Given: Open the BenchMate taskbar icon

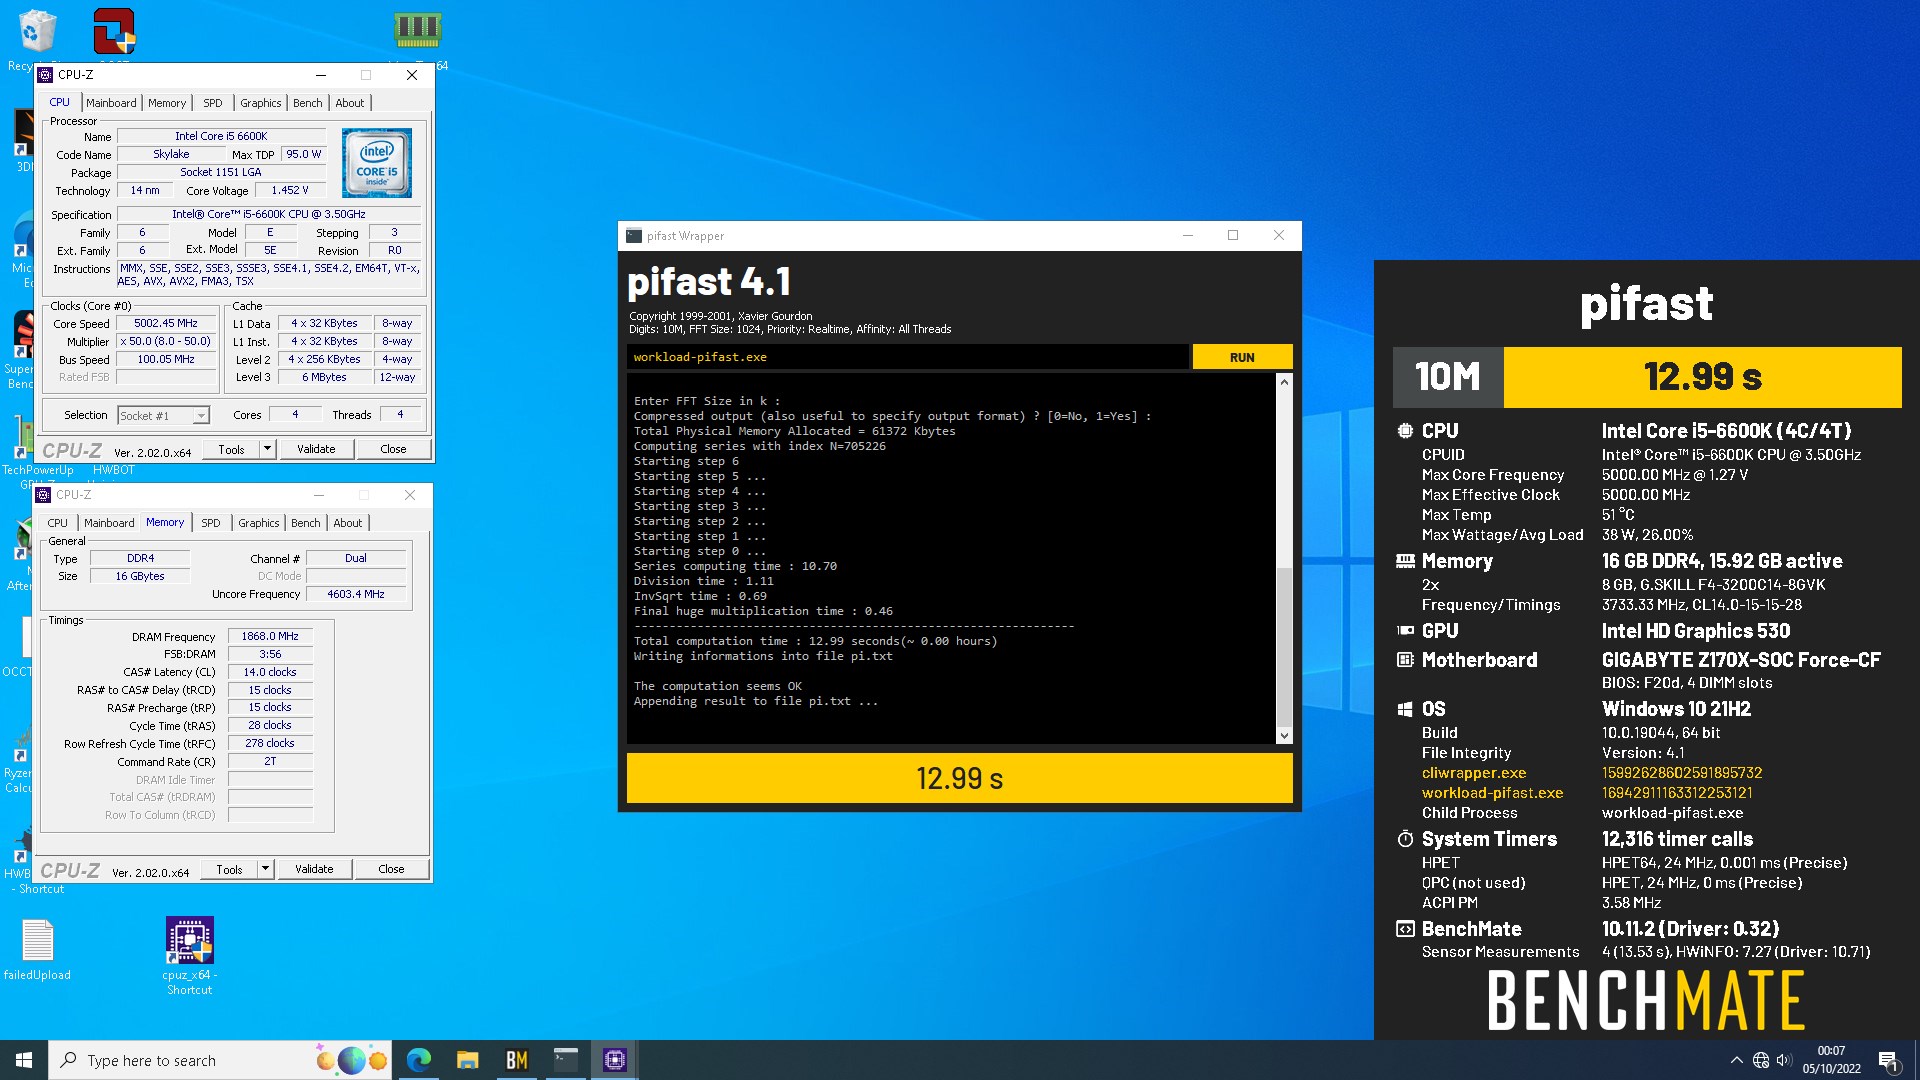Looking at the screenshot, I should pos(516,1060).
